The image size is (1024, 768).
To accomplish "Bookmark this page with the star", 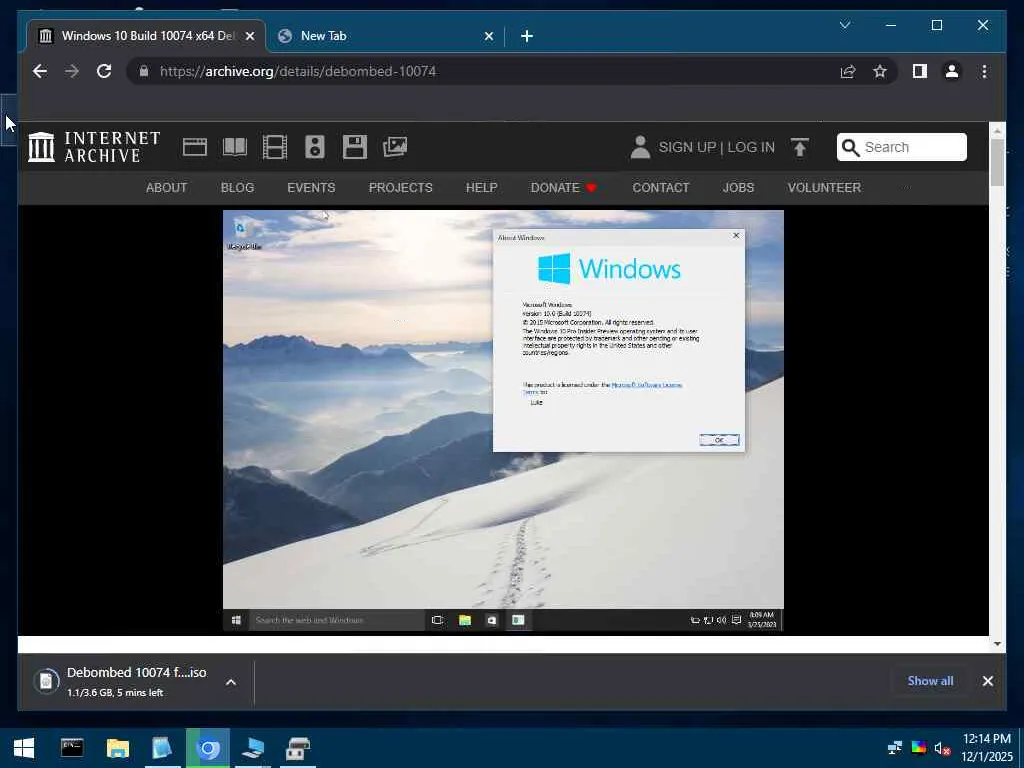I will (x=880, y=71).
